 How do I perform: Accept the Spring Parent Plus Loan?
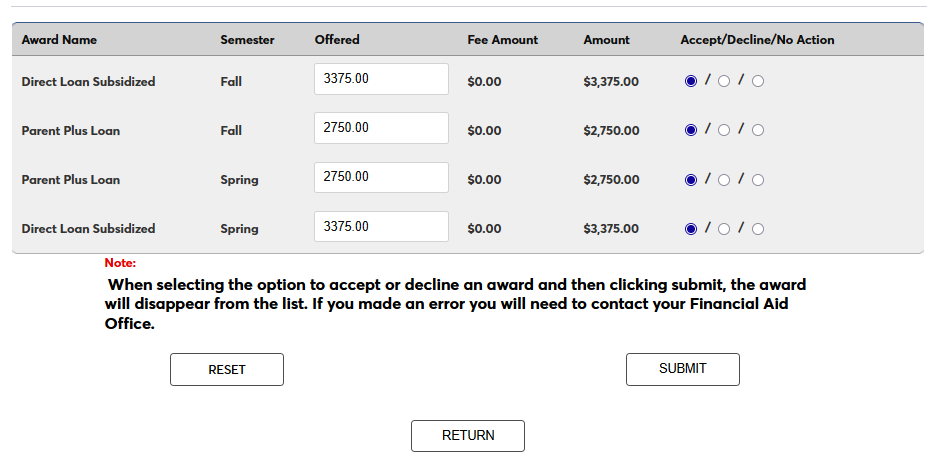pos(691,180)
